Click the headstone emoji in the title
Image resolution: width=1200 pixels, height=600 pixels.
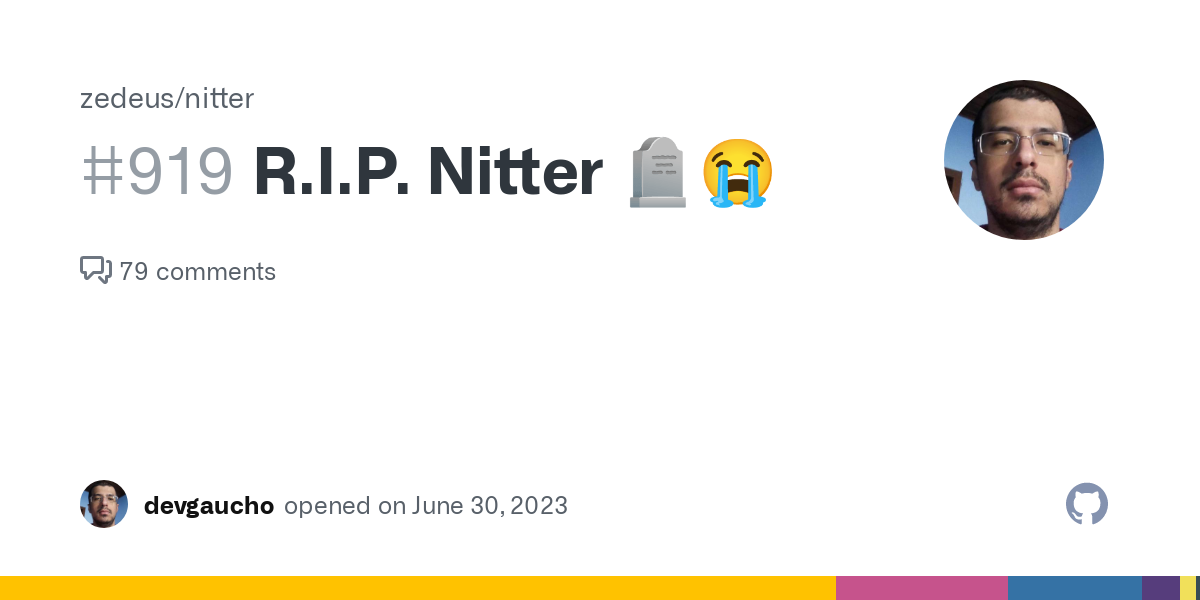pyautogui.click(x=657, y=173)
